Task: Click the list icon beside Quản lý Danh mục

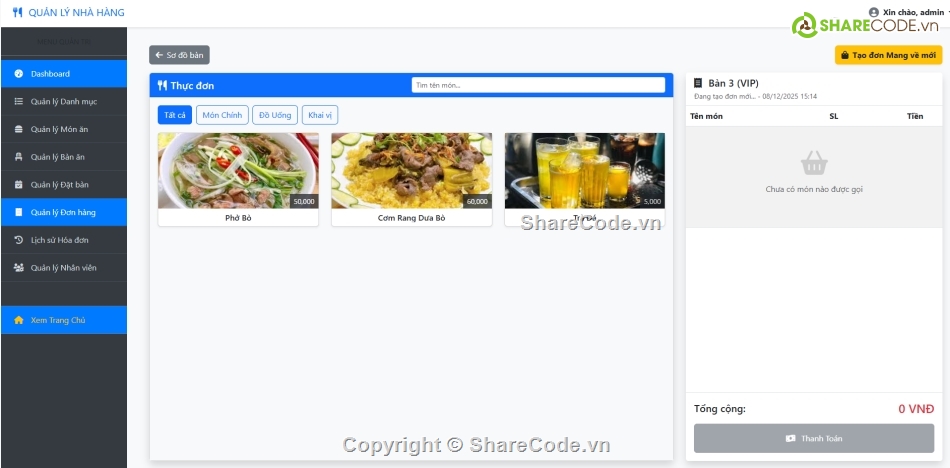Action: pos(18,101)
